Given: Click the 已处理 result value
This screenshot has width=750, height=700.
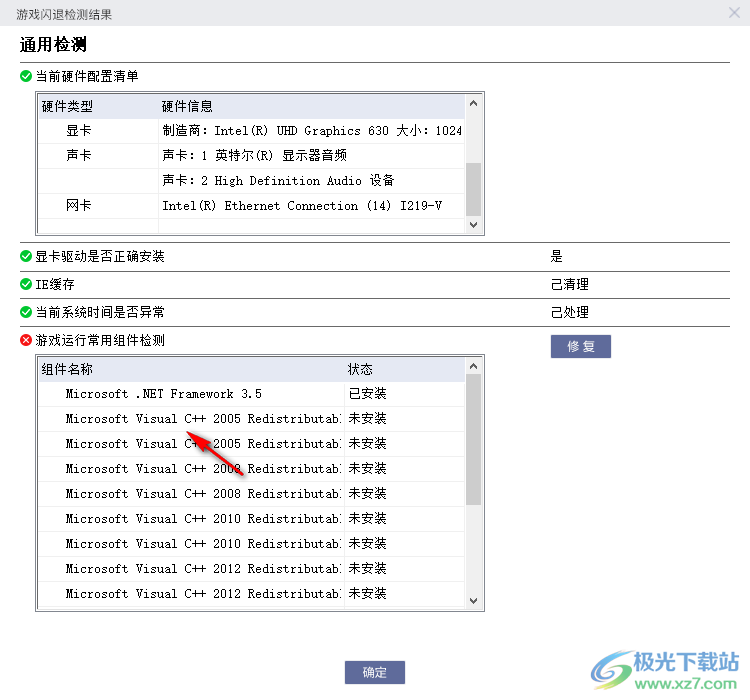Looking at the screenshot, I should tap(570, 312).
